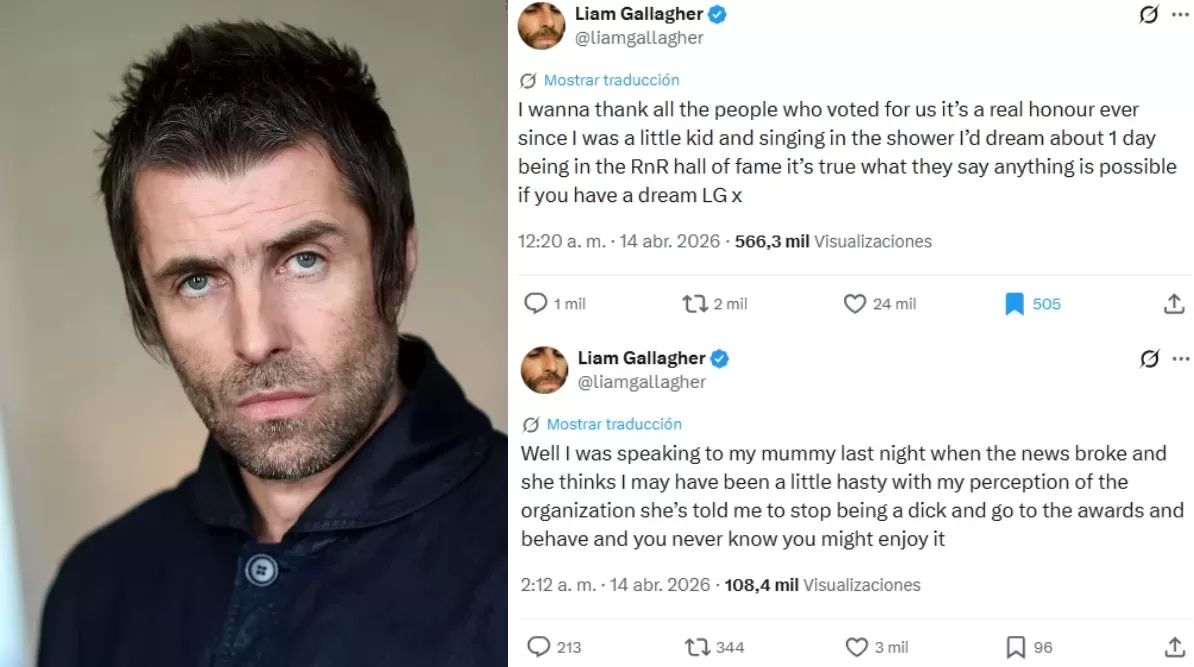Like the second tweet with 3 mil likes

pyautogui.click(x=858, y=647)
